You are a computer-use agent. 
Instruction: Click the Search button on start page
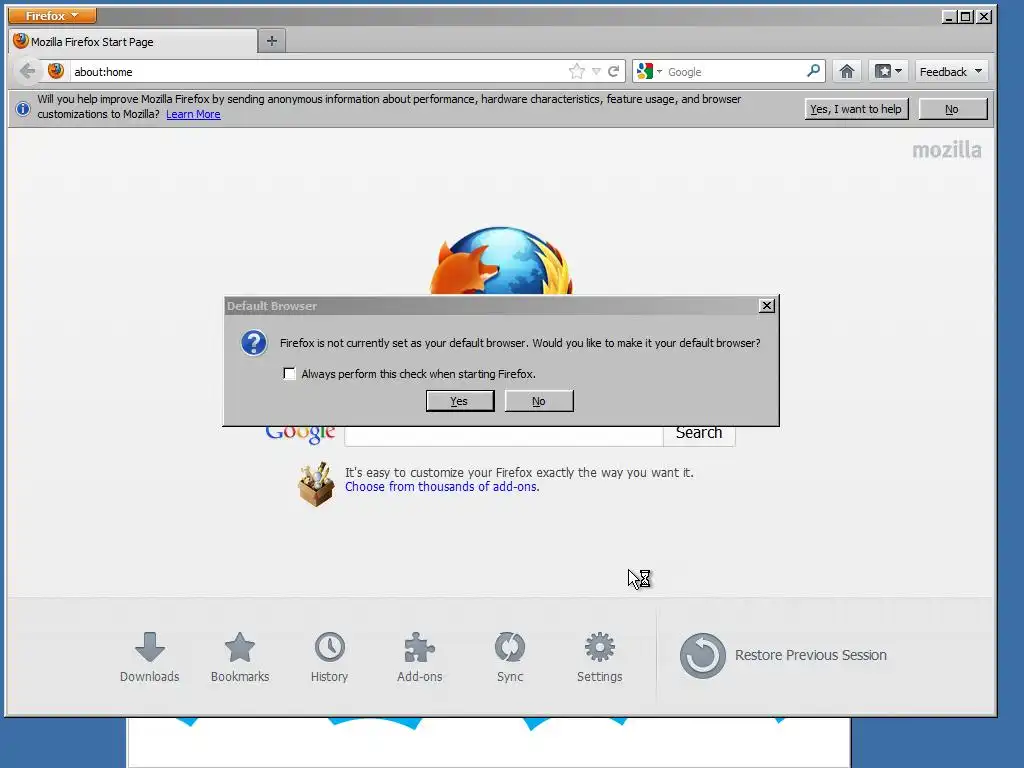[x=699, y=435]
